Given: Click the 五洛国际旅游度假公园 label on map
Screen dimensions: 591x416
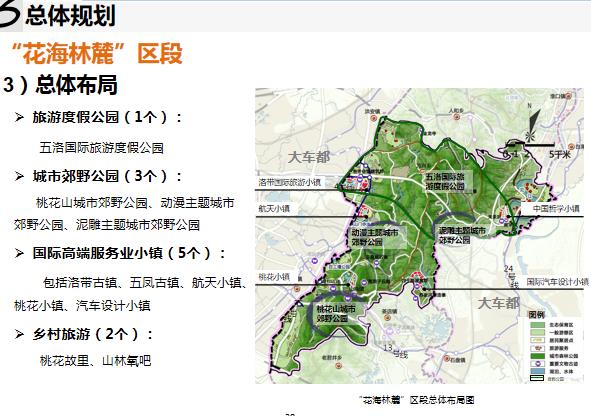Looking at the screenshot, I should pyautogui.click(x=445, y=181).
